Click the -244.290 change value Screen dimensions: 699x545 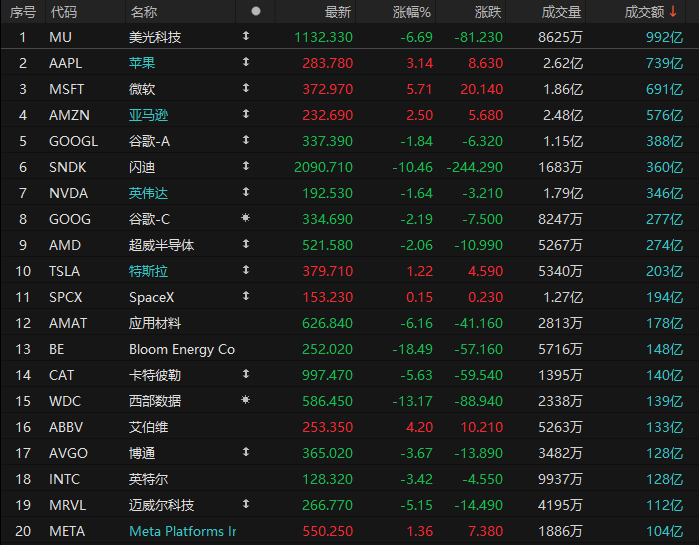(x=475, y=168)
